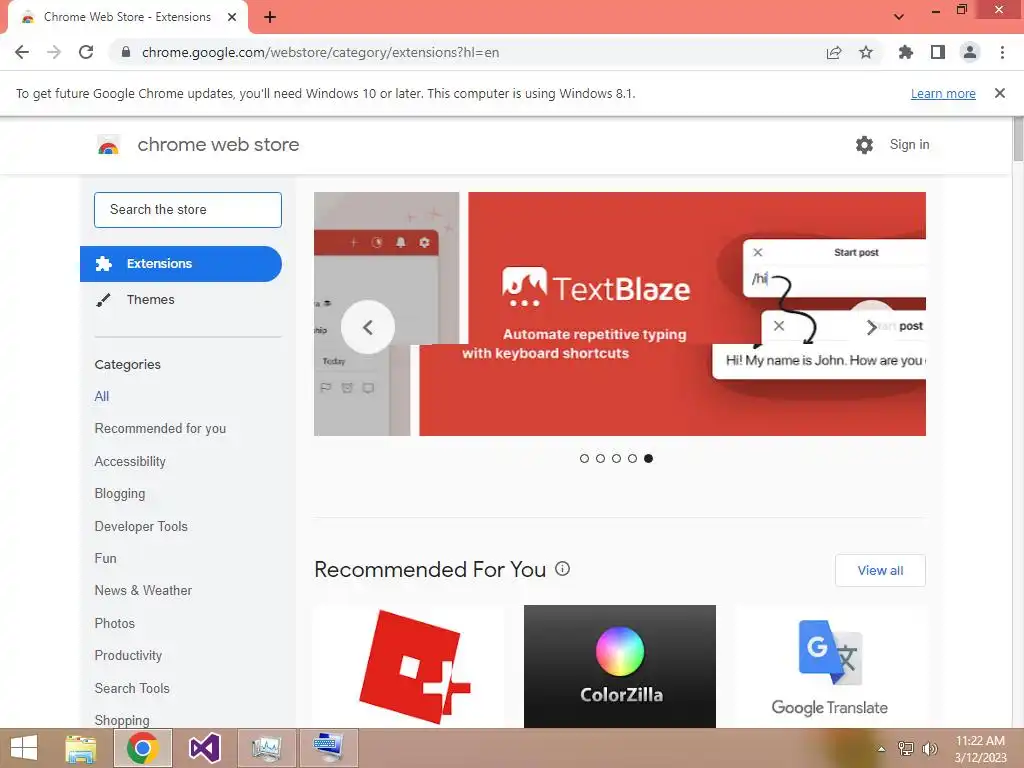Select first carousel dot
Screen dimensions: 1024x768
coord(584,458)
